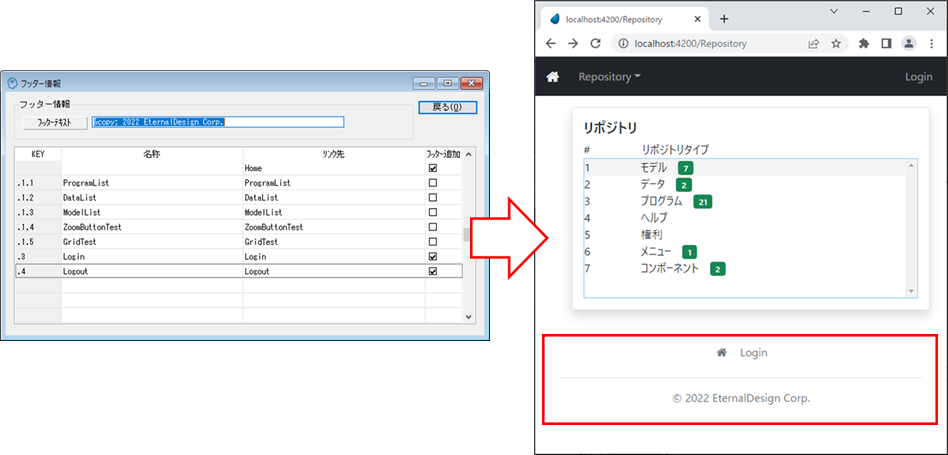
Task: Go back in browser history
Action: coord(549,44)
